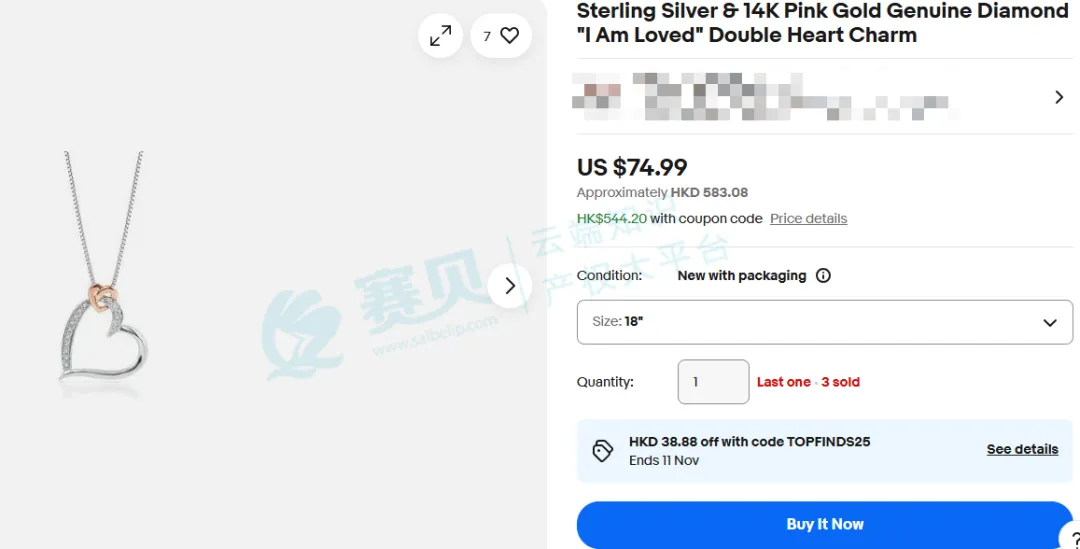1080x549 pixels.
Task: Show next product photo with arrow
Action: tap(510, 285)
